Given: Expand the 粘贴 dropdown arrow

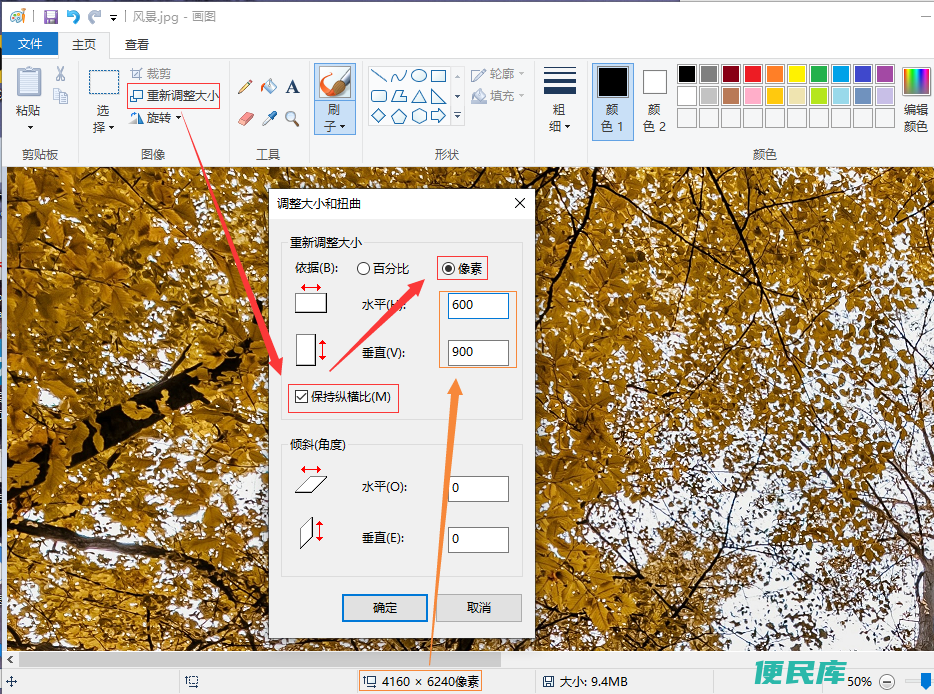Looking at the screenshot, I should [x=30, y=127].
